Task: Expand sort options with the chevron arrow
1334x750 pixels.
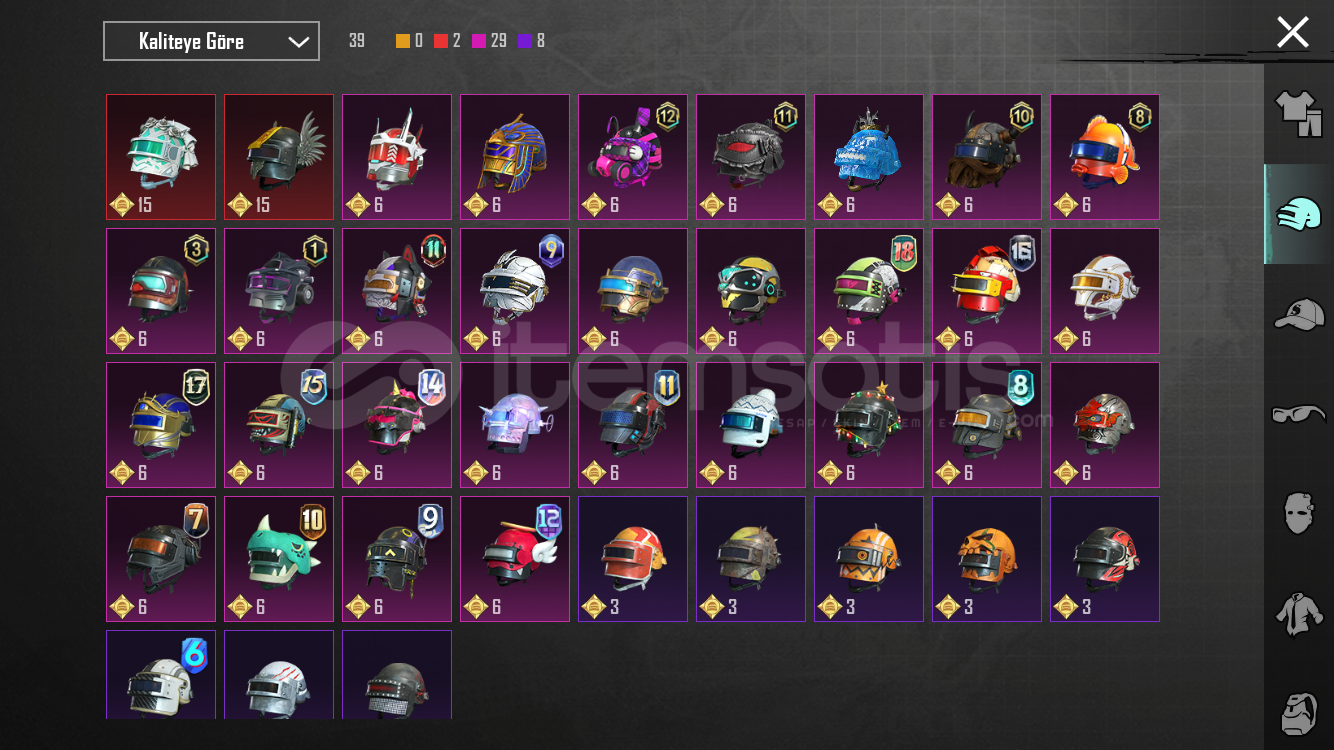Action: pos(298,42)
